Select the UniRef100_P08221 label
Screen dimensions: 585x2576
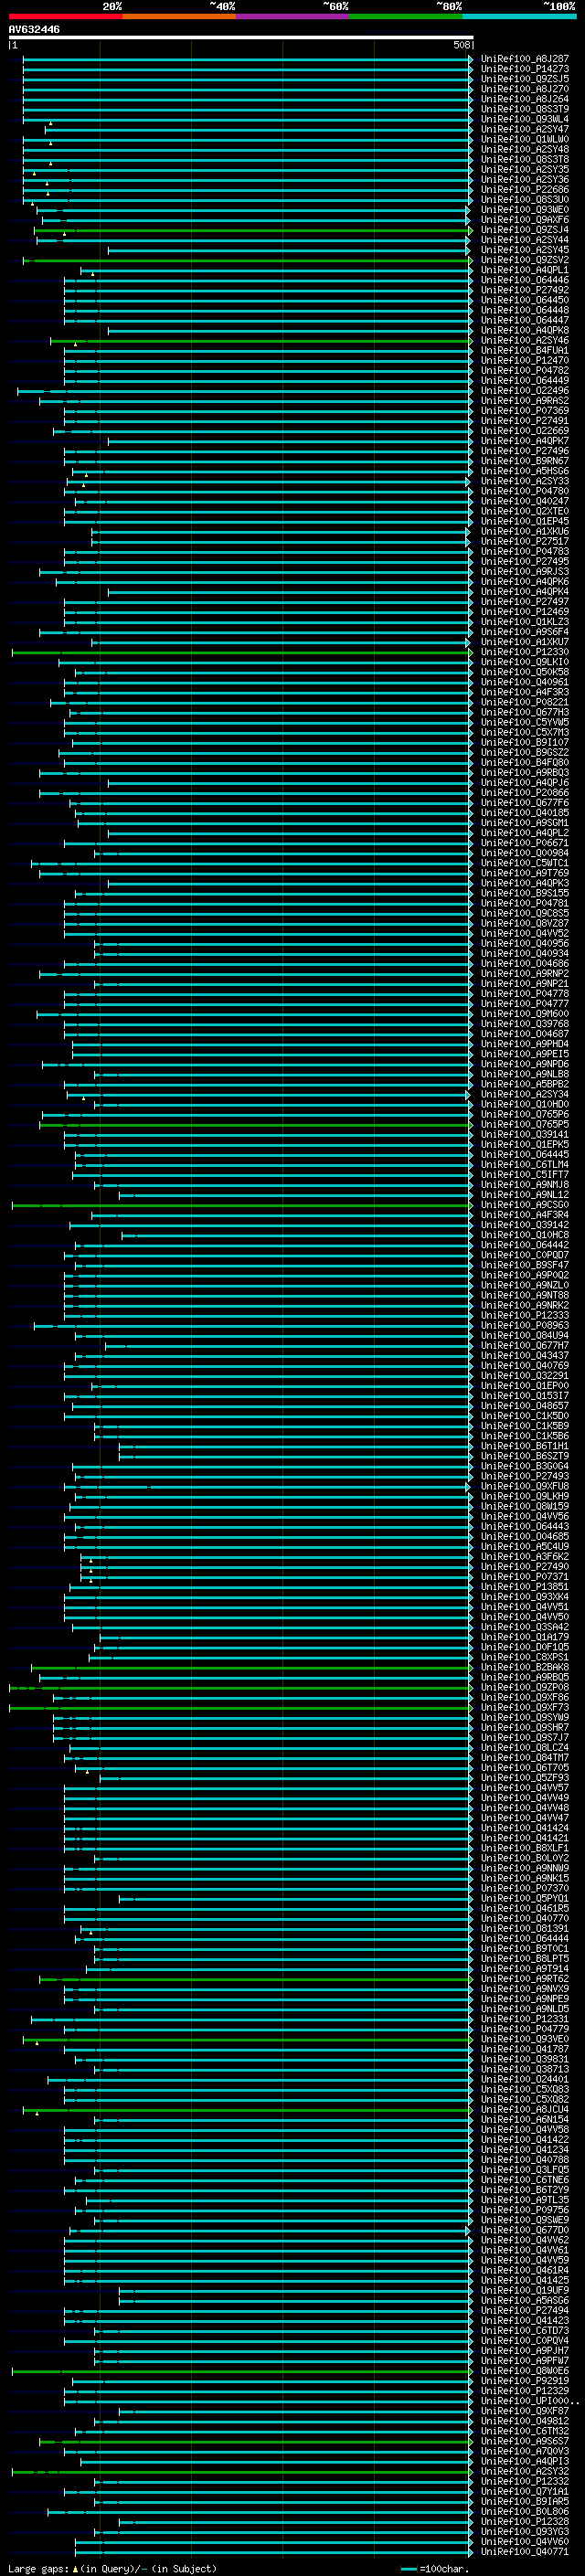click(524, 702)
